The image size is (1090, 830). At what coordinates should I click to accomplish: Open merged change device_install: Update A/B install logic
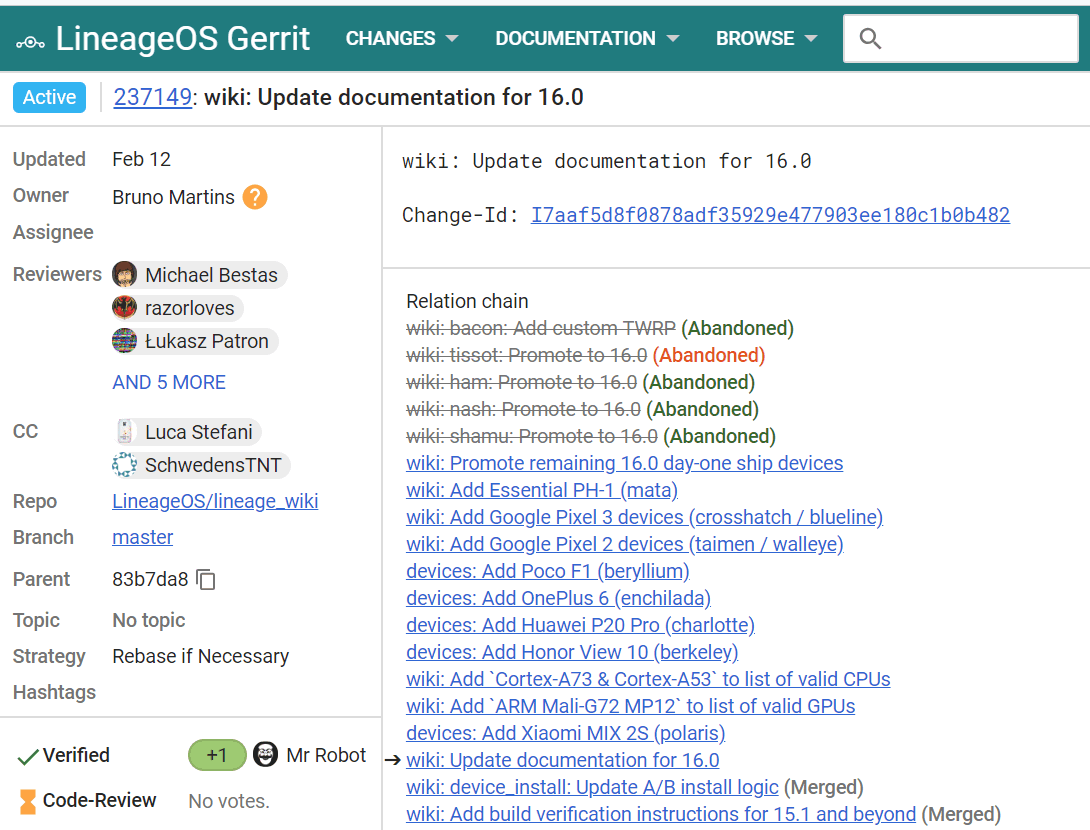[592, 788]
